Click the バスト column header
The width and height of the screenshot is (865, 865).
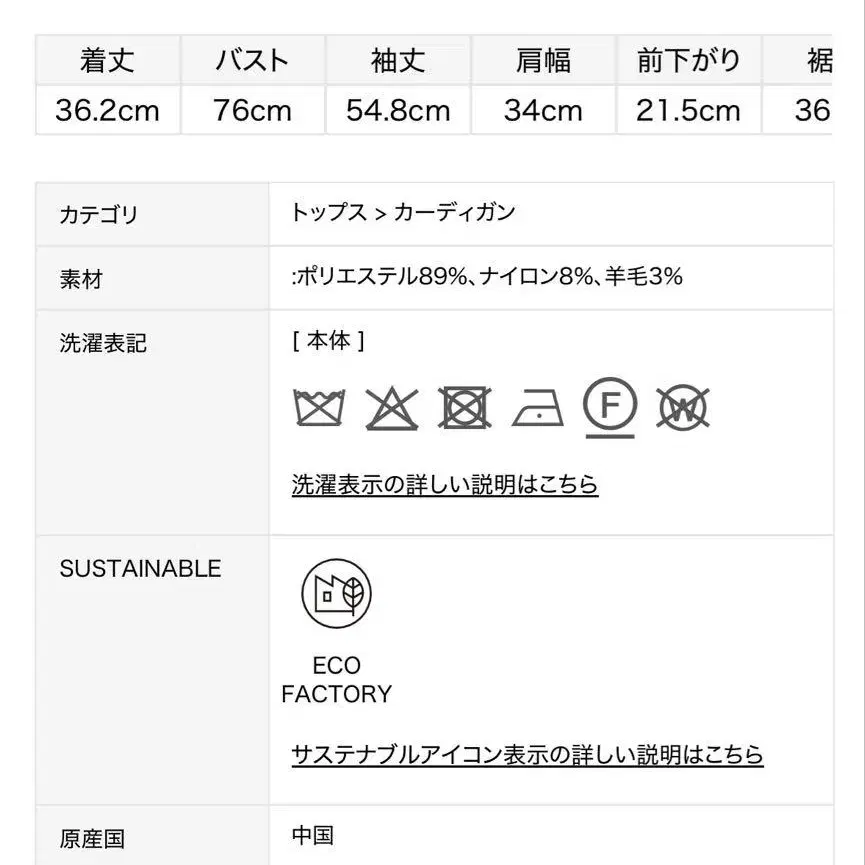(x=253, y=60)
